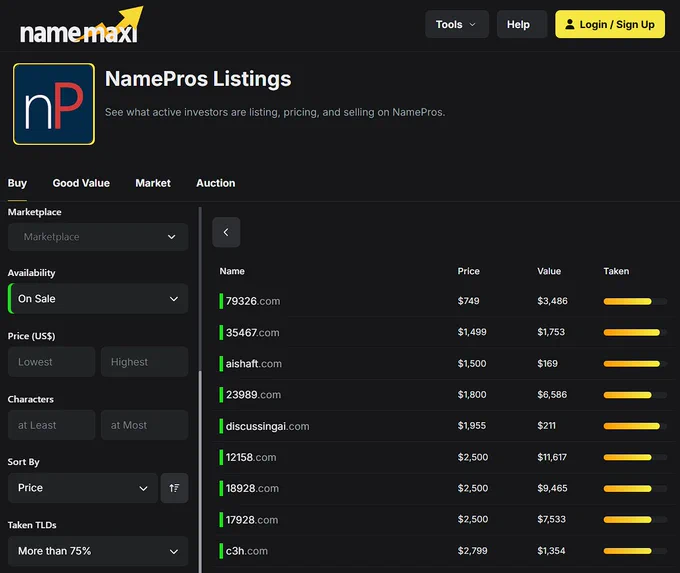Click the $211 value of discussingai.com
680x573 pixels.
point(546,426)
